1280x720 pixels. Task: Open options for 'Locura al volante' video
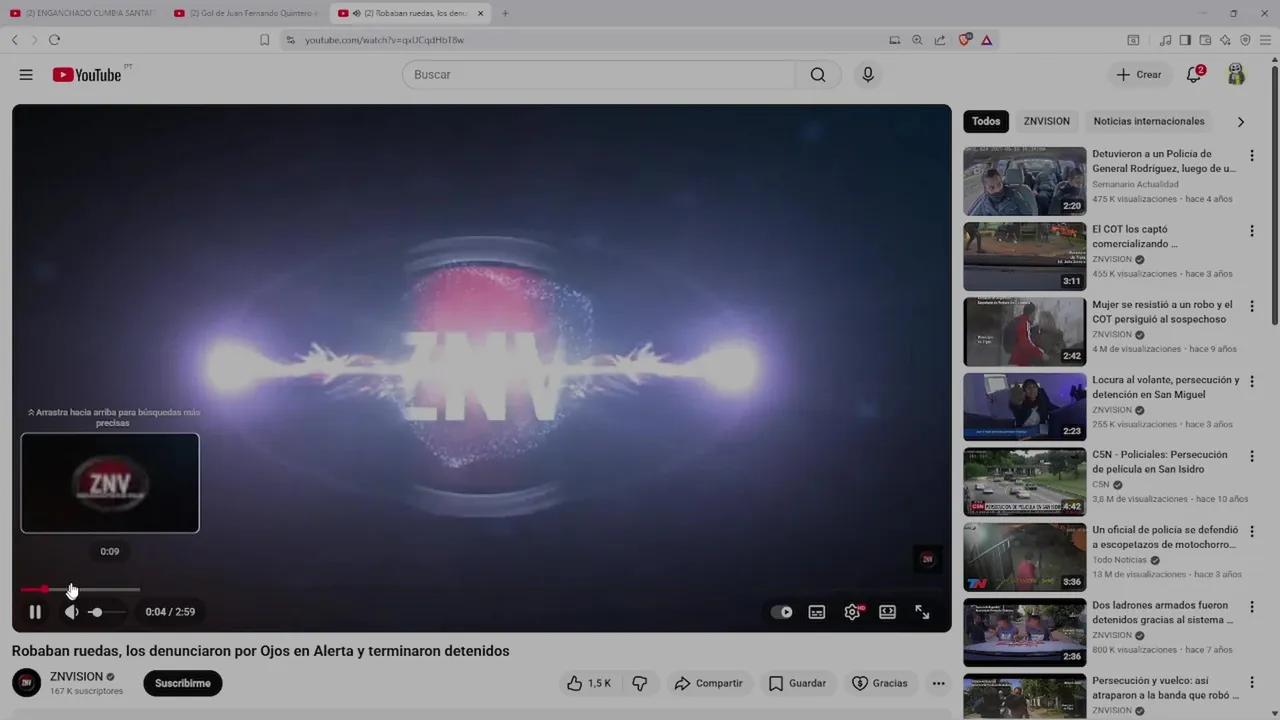click(x=1251, y=381)
